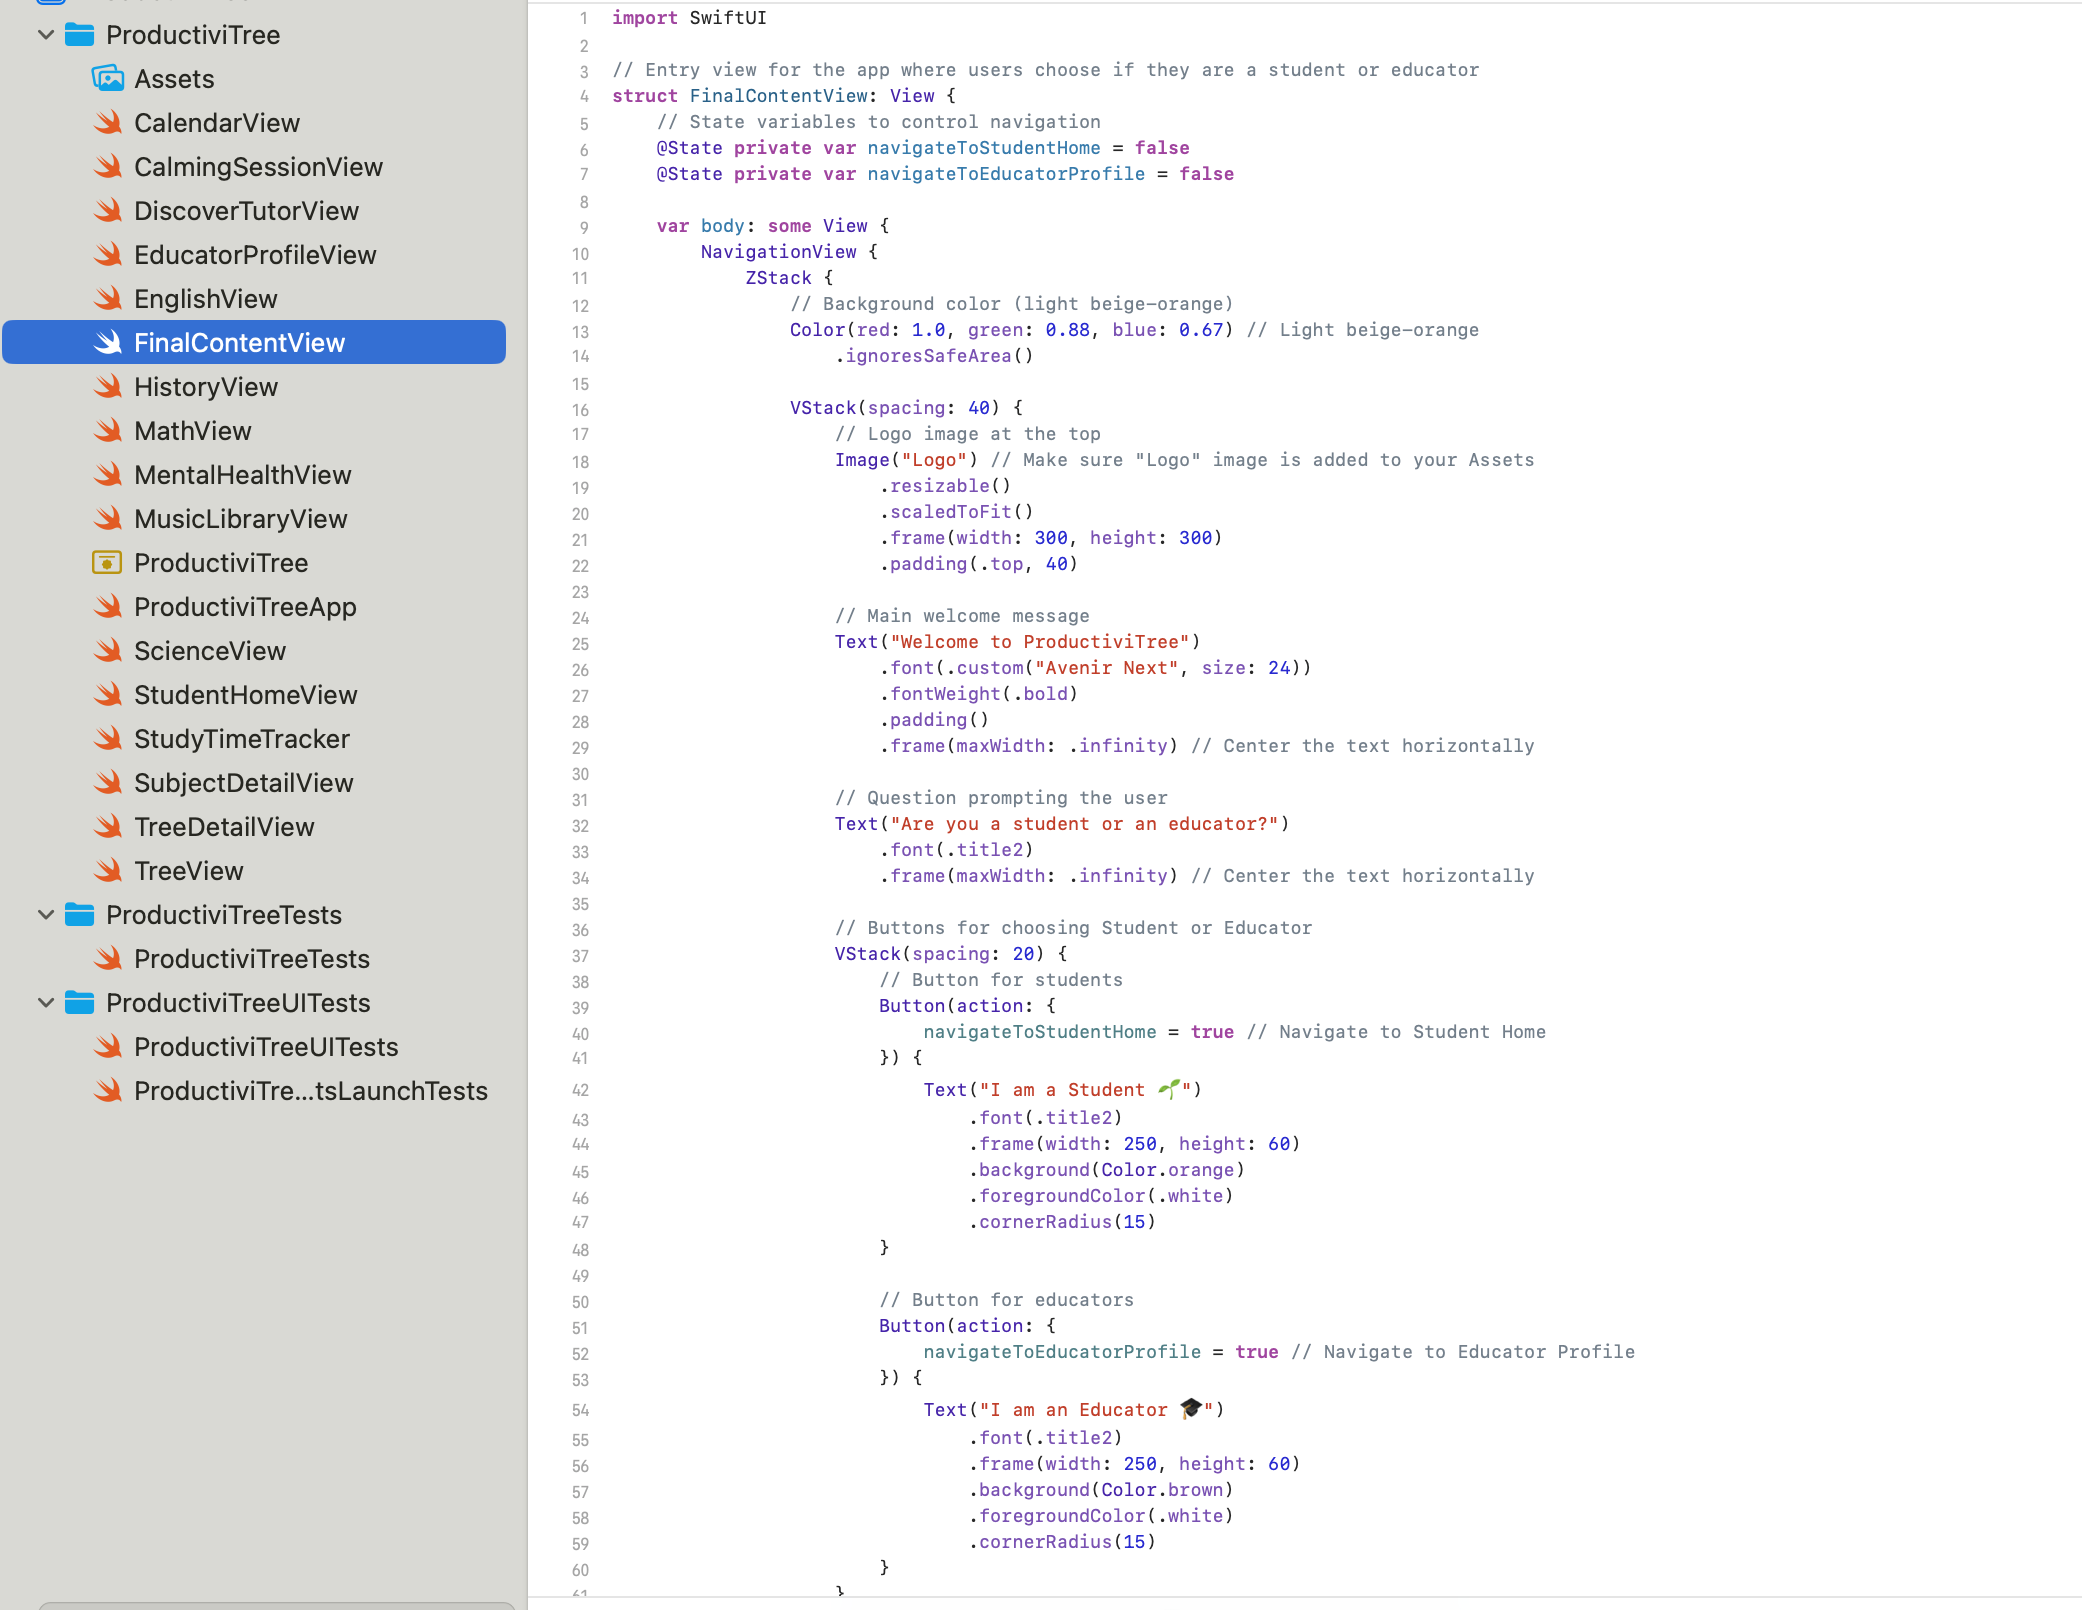Open ProductiviTreeApp source file

245,607
